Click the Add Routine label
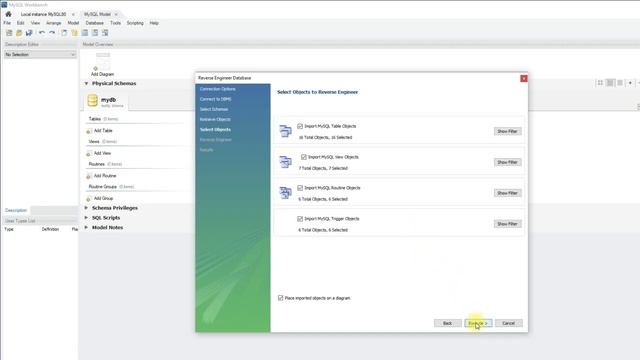This screenshot has width=640, height=360. pos(105,176)
